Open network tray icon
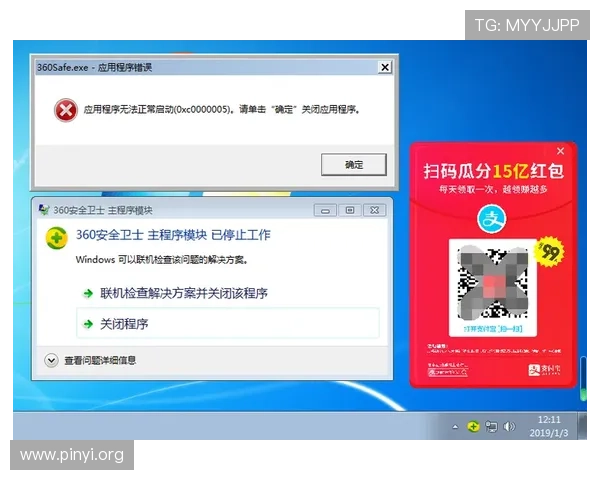The height and width of the screenshot is (480, 600). click(491, 426)
